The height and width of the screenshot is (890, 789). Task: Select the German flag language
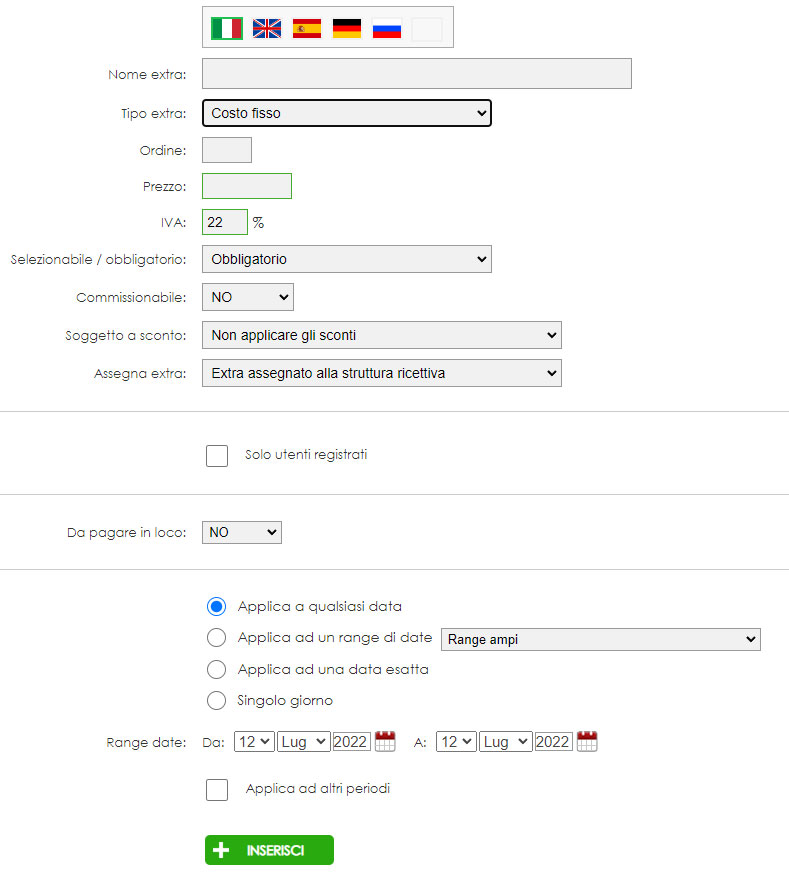(347, 28)
